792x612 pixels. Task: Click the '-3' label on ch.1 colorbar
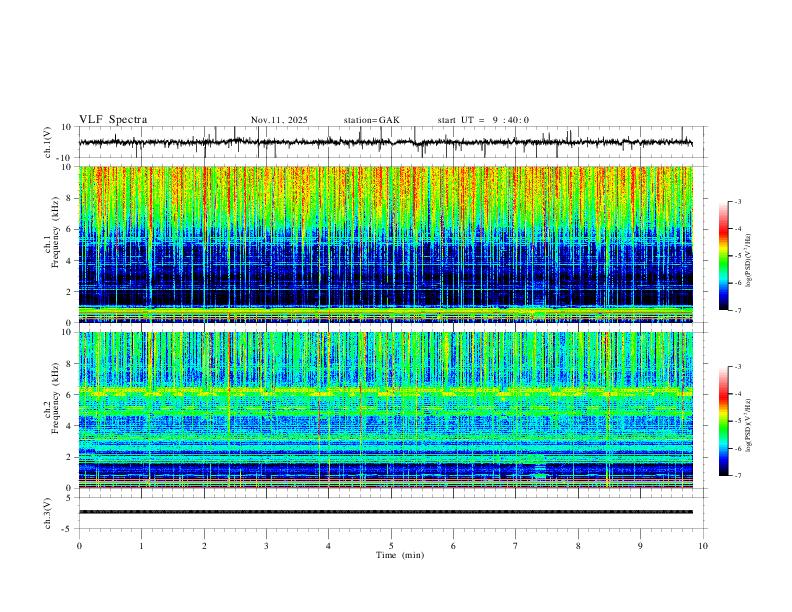tap(737, 201)
